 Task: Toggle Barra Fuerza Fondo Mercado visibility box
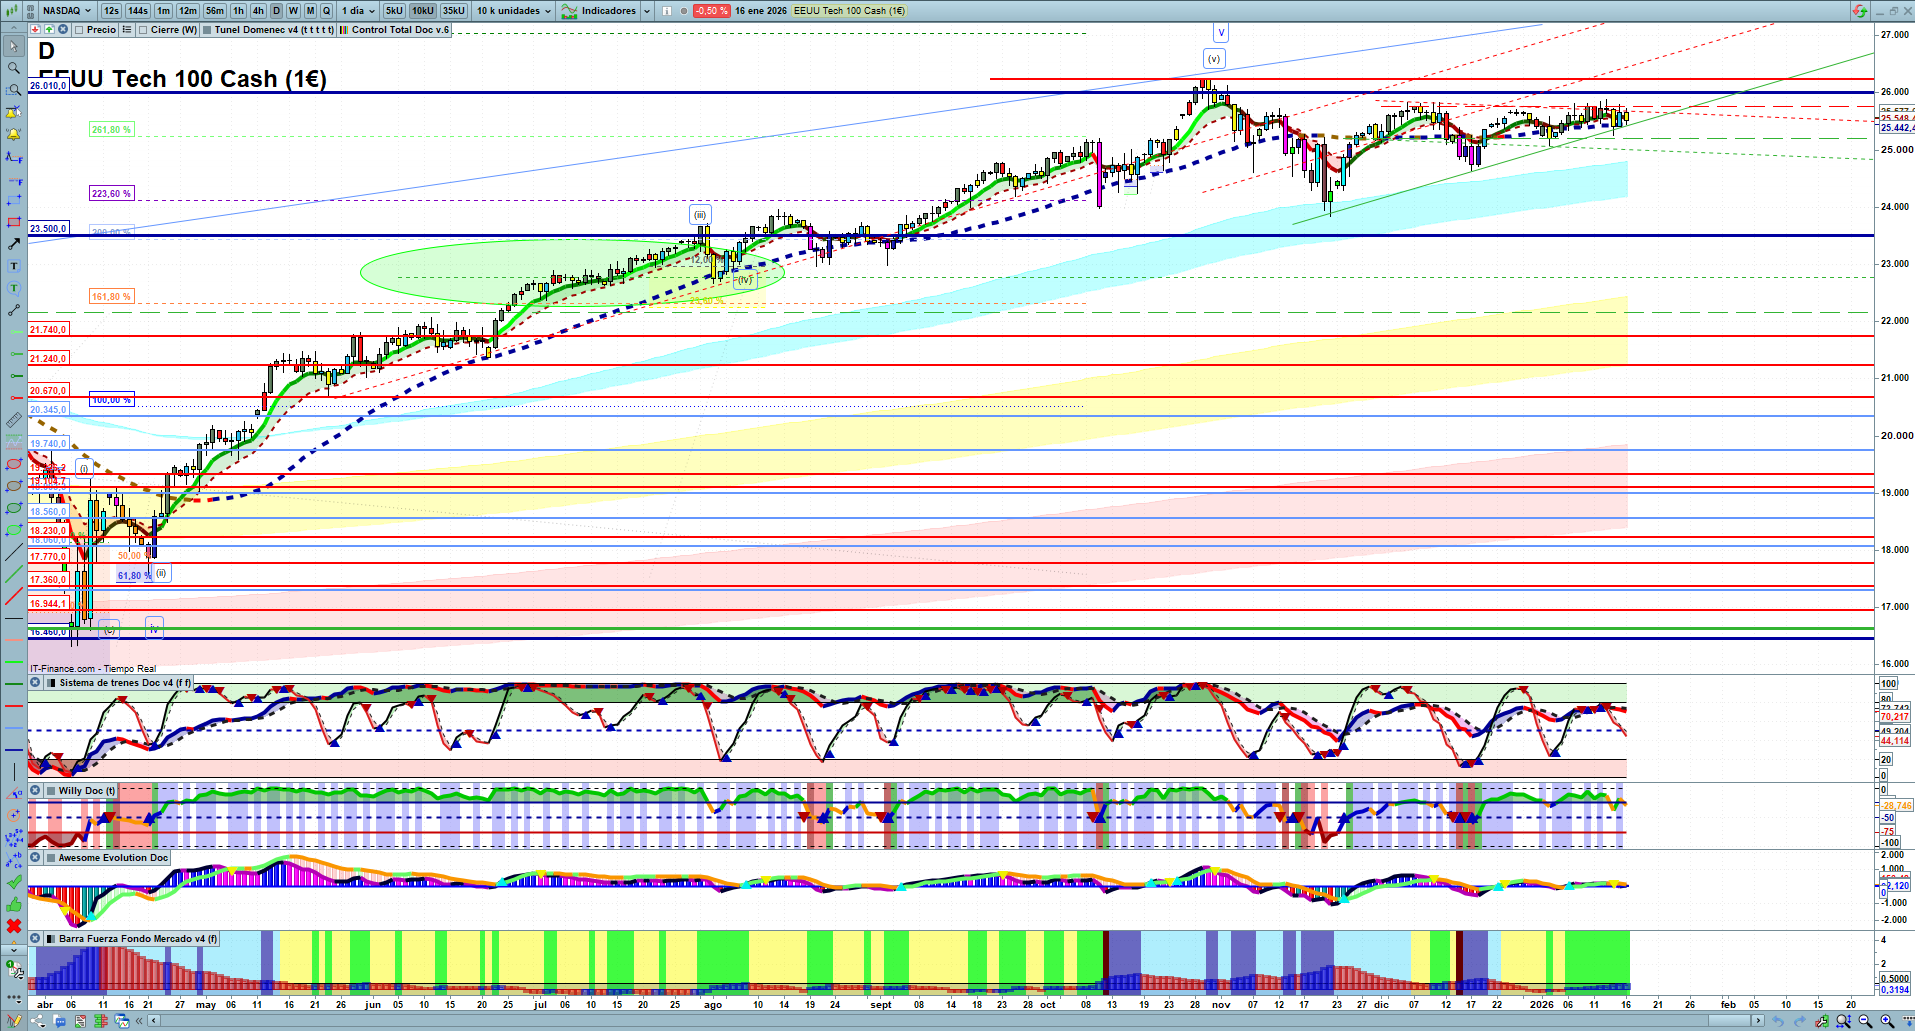pos(50,939)
